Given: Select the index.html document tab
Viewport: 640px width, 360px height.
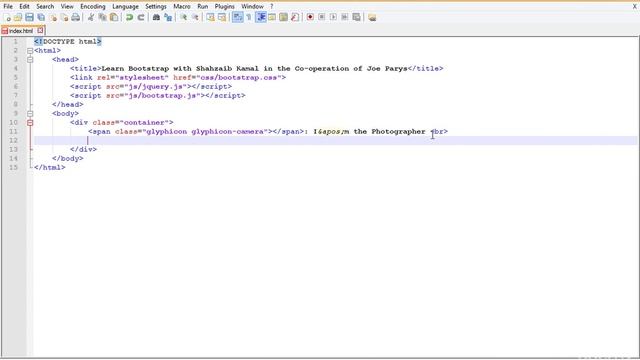Looking at the screenshot, I should (x=20, y=31).
